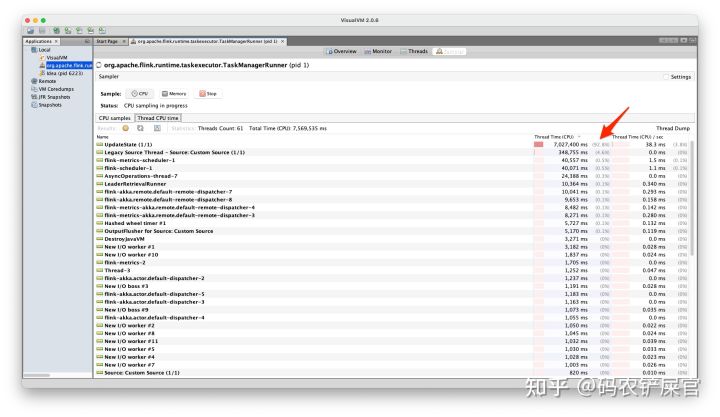Viewport: 720px width, 417px height.
Task: Click the red CPU time bar for UpdateState
Action: 538,144
